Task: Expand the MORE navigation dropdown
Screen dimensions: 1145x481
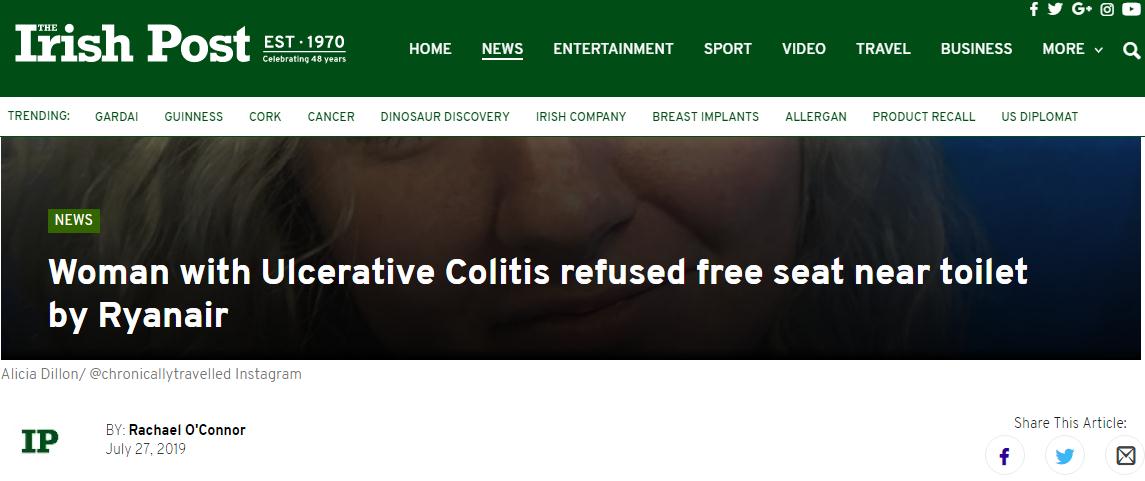Action: (1072, 49)
